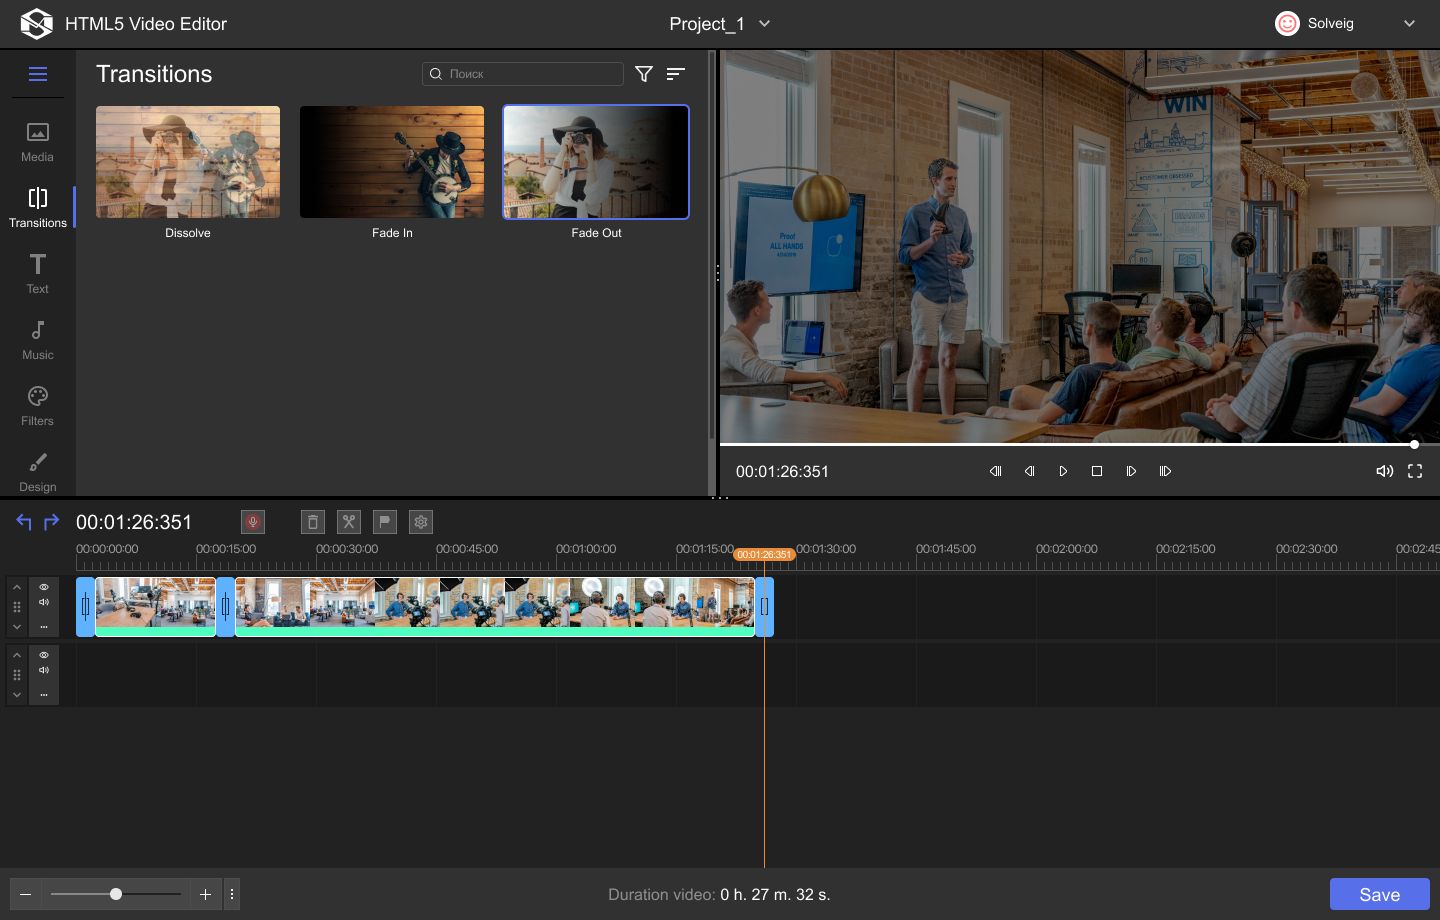The height and width of the screenshot is (920, 1440).
Task: Mute the preview player volume
Action: tap(1384, 471)
